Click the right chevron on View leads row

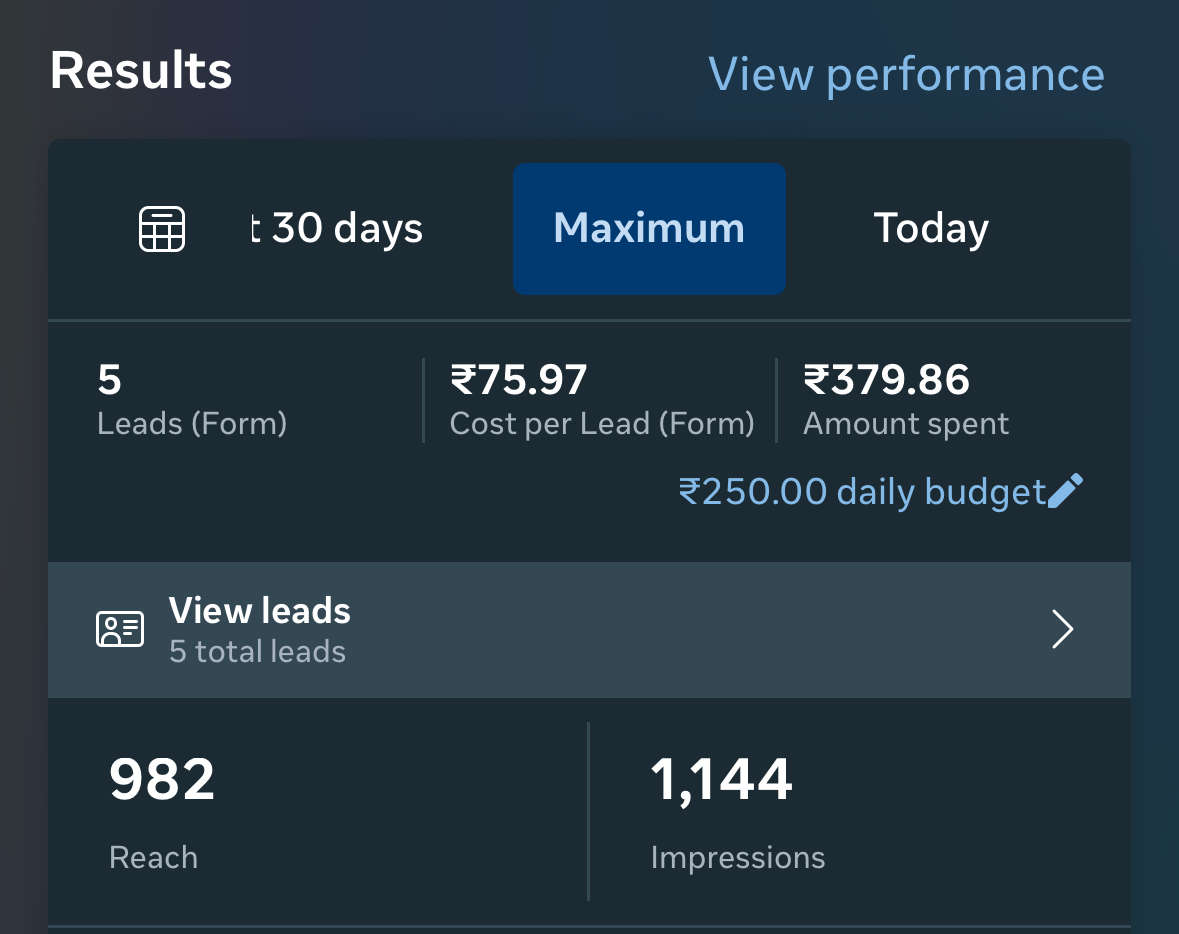(1062, 629)
